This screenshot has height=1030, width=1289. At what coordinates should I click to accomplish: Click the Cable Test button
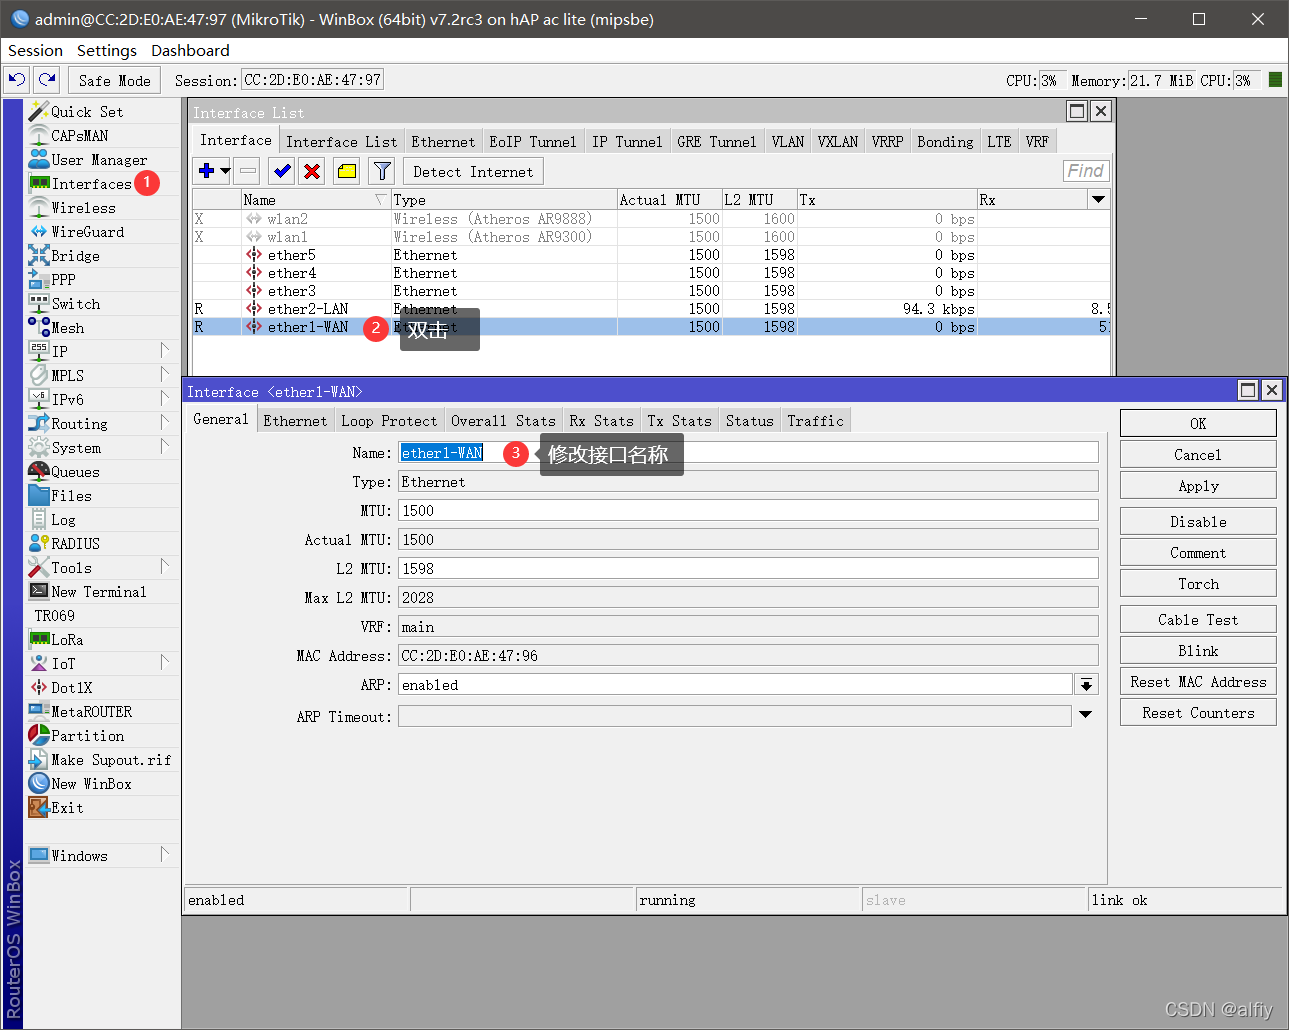[x=1198, y=619]
